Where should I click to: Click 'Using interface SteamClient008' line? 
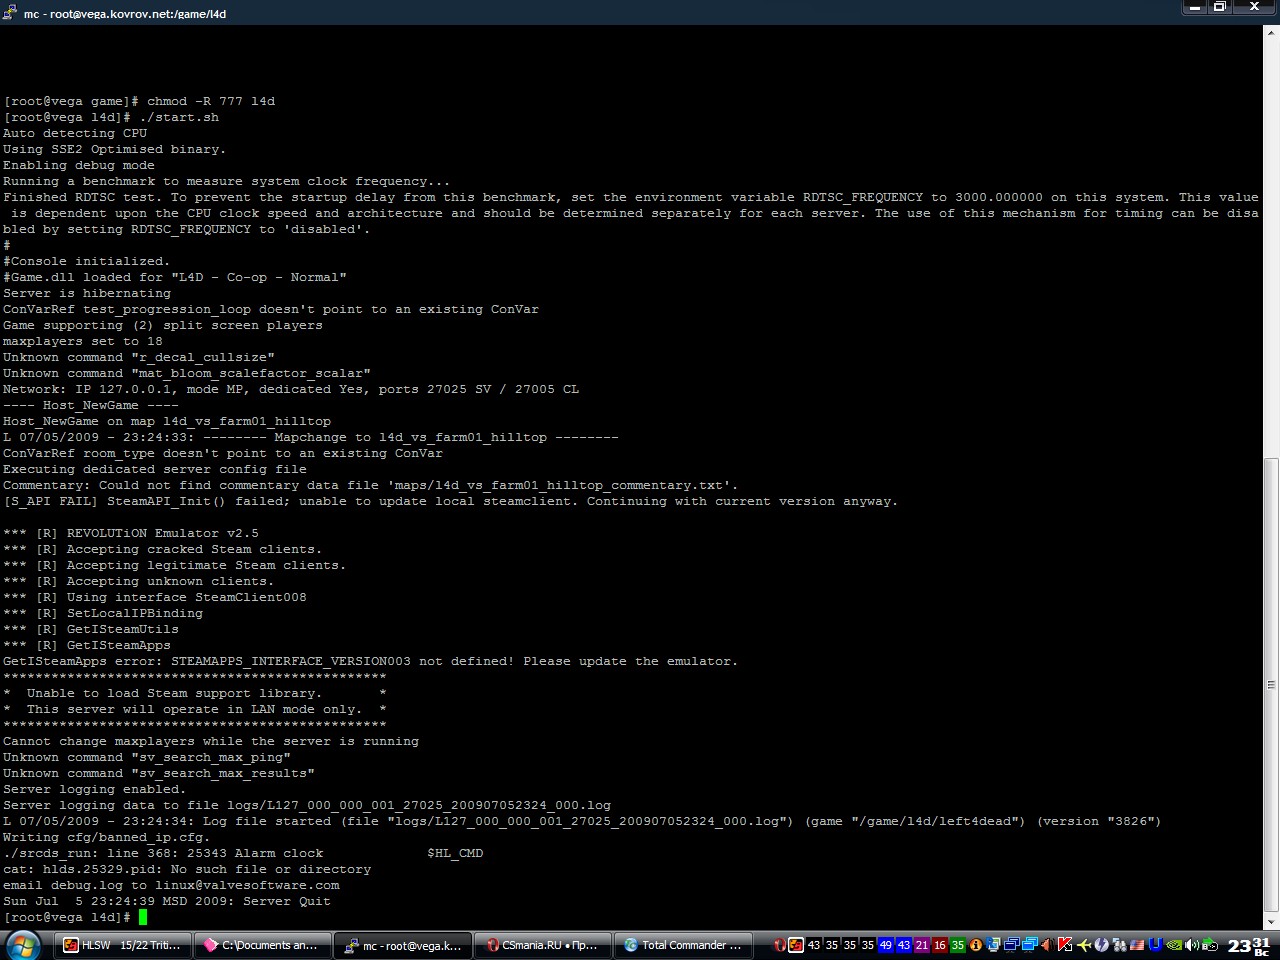[155, 597]
